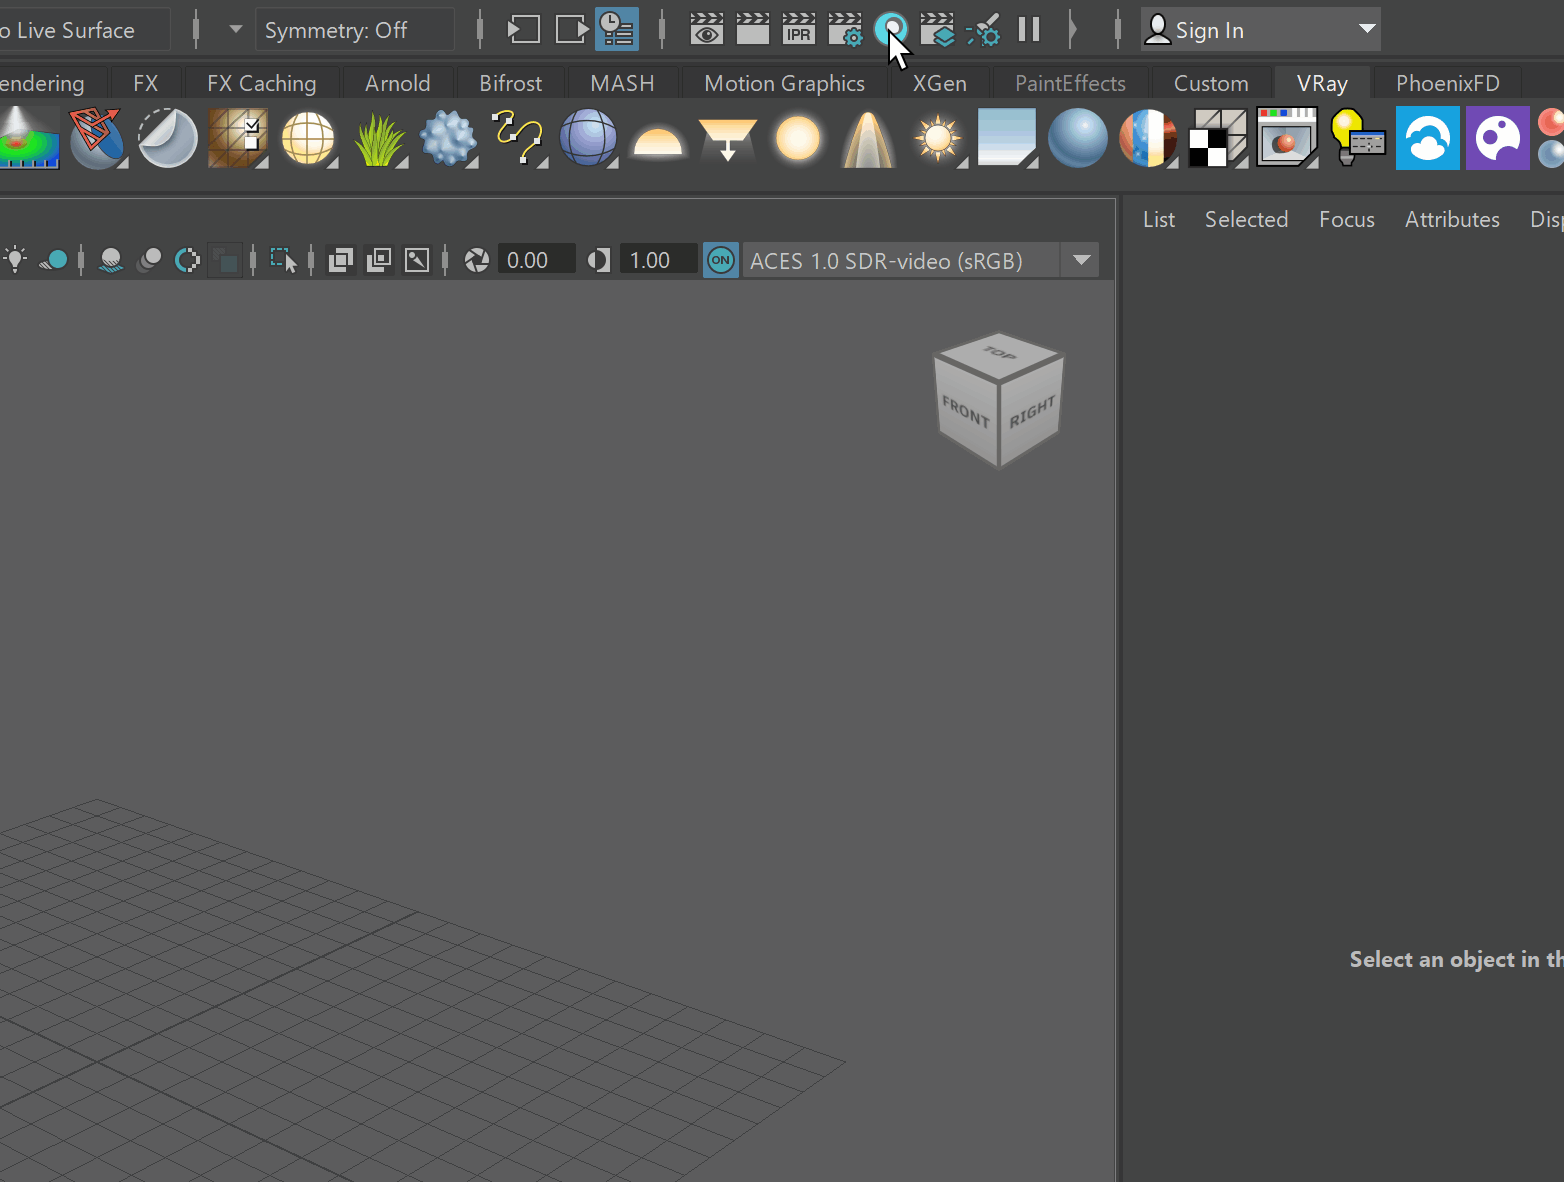Open the Rendering shelf tab
This screenshot has width=1564, height=1182.
(42, 84)
